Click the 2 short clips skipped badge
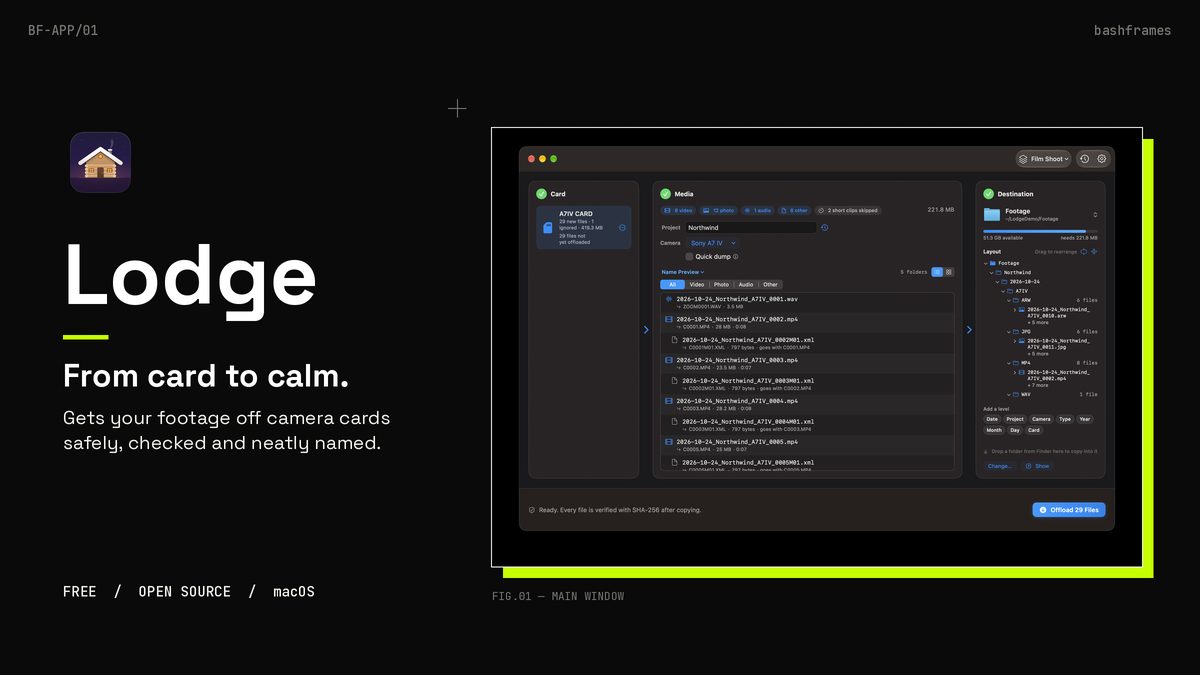This screenshot has width=1200, height=675. [x=848, y=211]
